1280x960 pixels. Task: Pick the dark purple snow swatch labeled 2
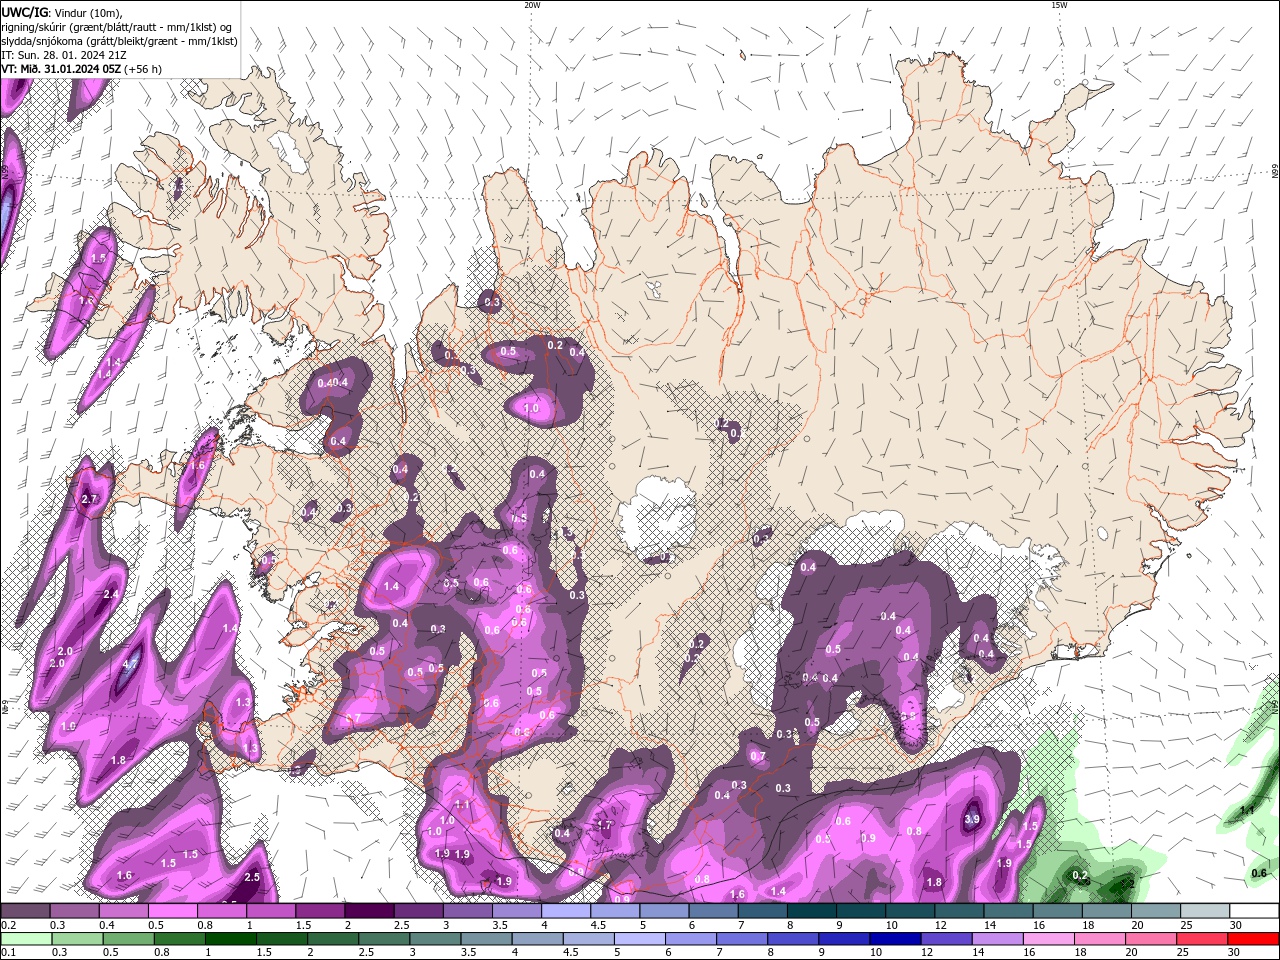coord(369,911)
